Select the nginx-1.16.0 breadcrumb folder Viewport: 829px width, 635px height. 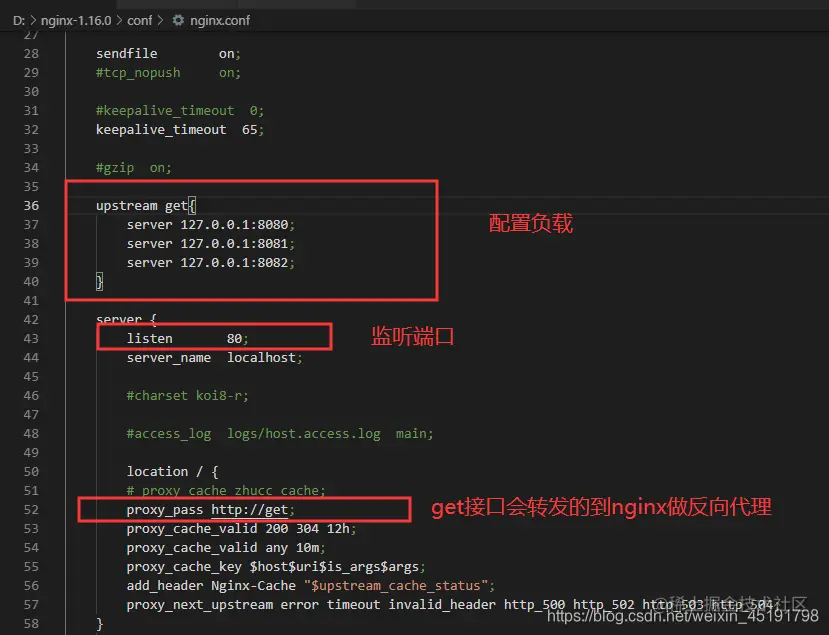(76, 21)
